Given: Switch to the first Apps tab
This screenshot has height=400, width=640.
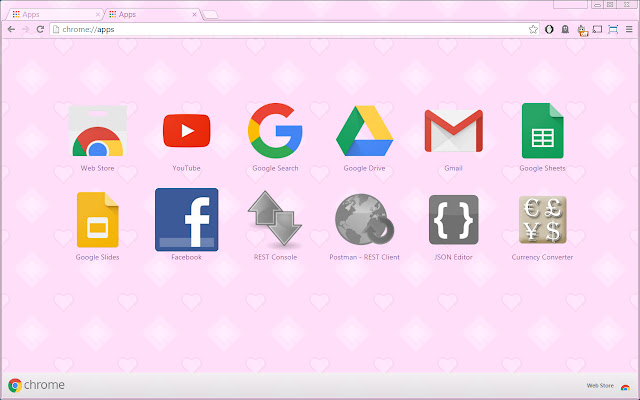Looking at the screenshot, I should pos(54,15).
